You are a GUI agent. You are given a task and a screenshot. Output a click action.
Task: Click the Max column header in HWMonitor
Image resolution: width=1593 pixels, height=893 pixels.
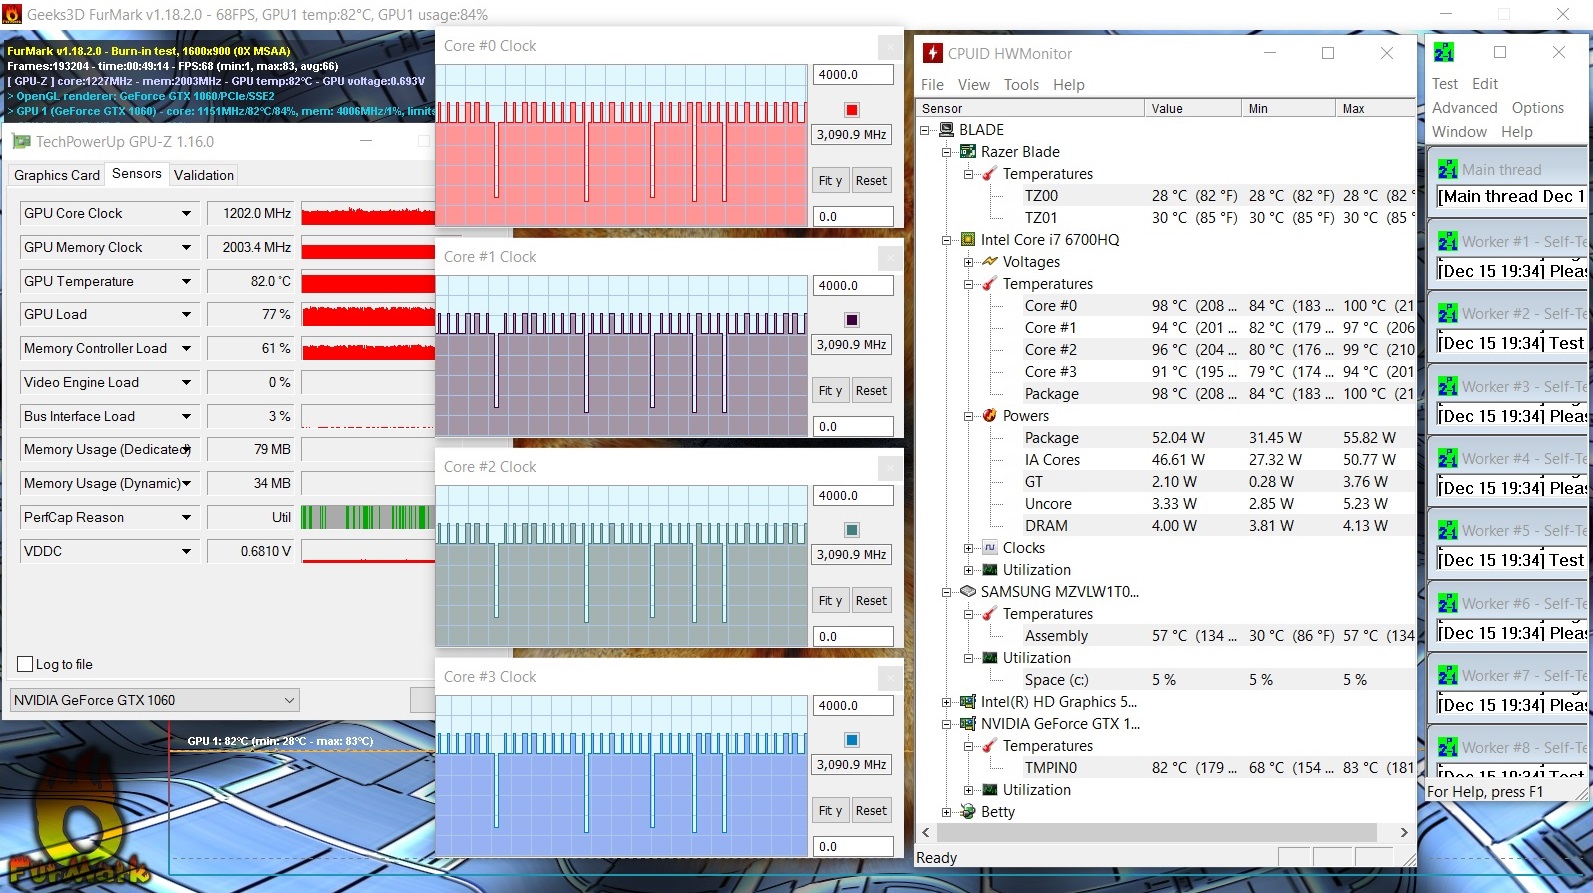click(1375, 108)
